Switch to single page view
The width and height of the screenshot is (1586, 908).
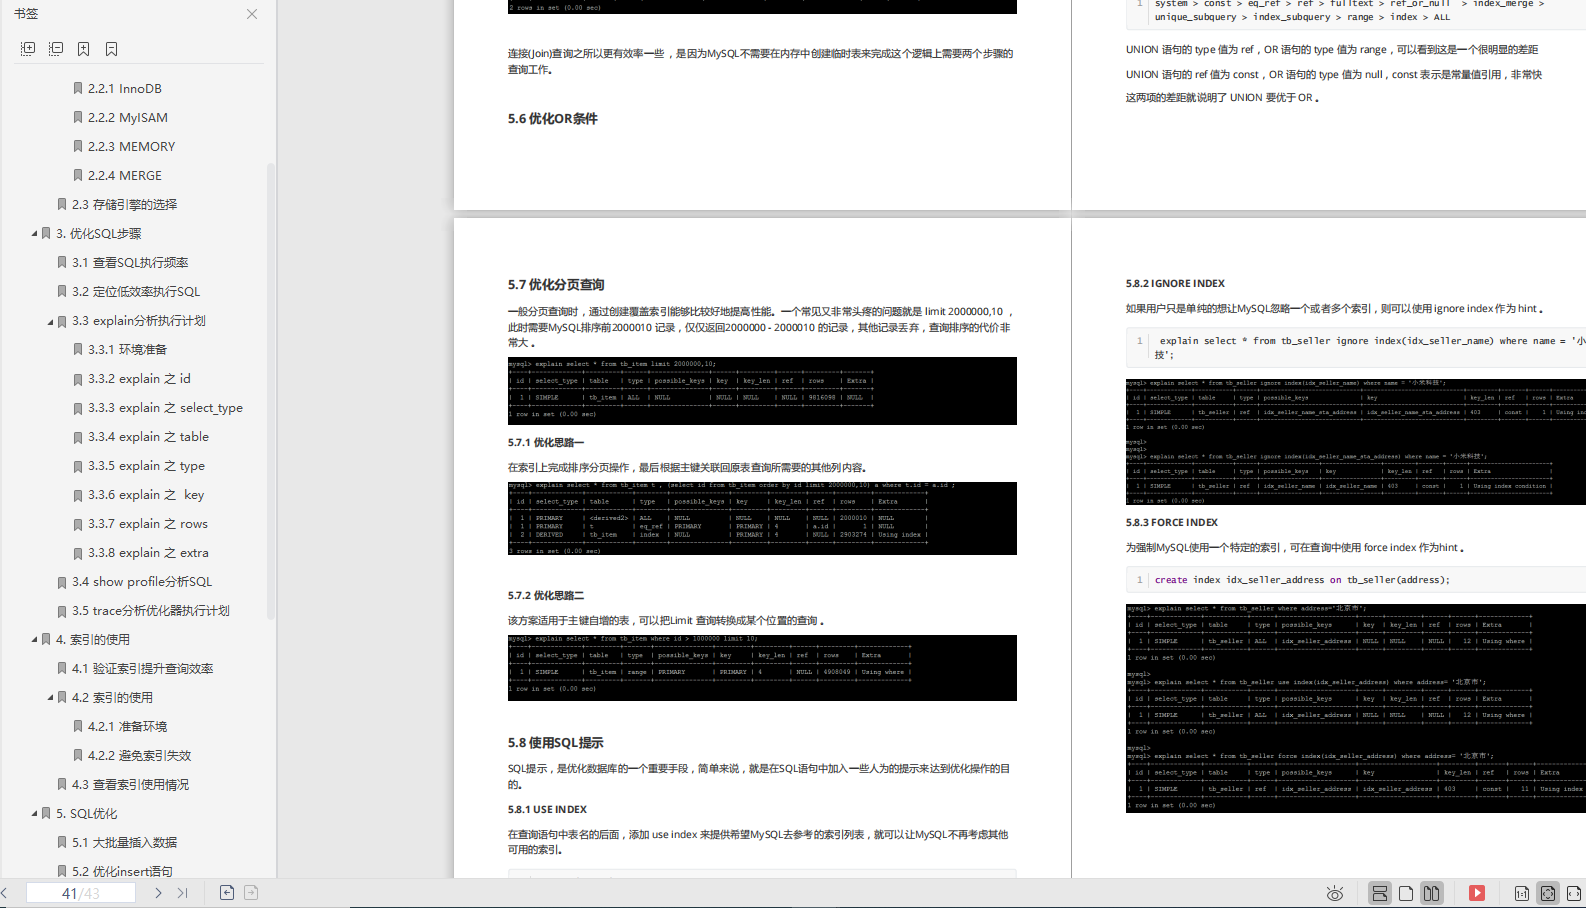click(1406, 894)
